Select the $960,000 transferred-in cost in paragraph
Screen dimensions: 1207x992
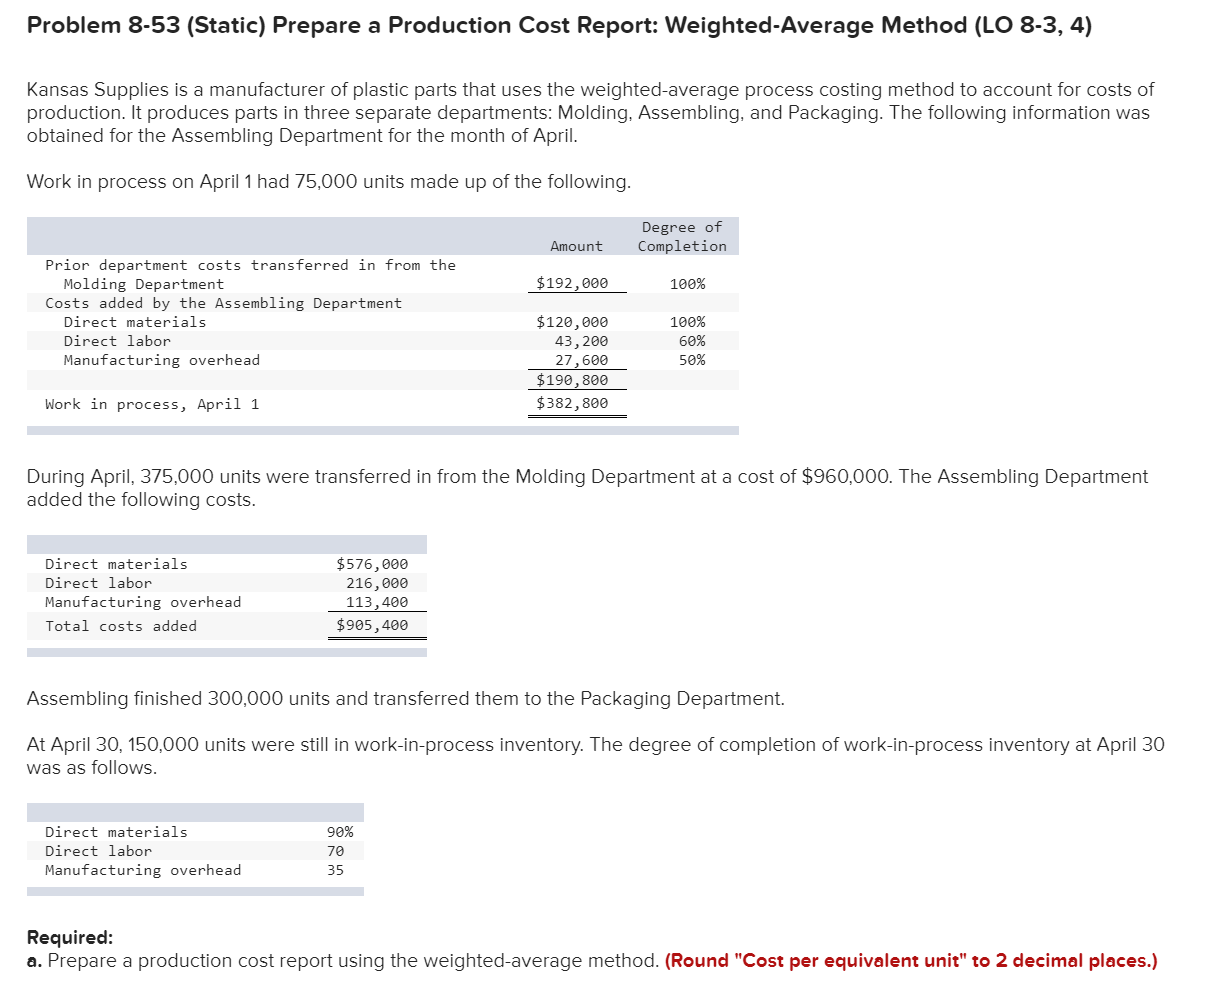[845, 476]
